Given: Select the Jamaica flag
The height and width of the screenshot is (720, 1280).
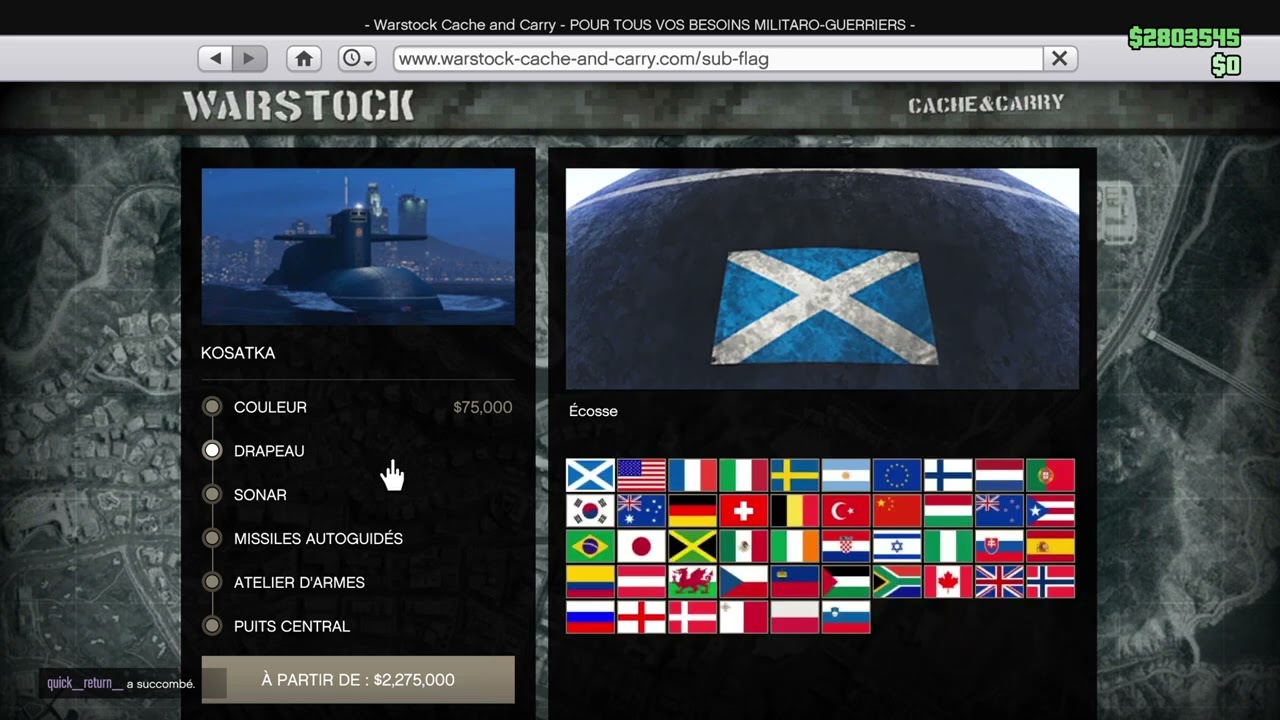Looking at the screenshot, I should 692,546.
